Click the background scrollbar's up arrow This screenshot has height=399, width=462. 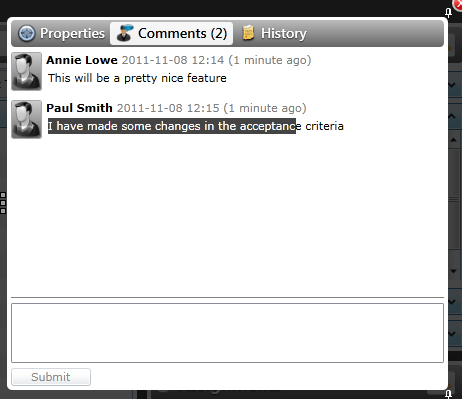pyautogui.click(x=453, y=140)
